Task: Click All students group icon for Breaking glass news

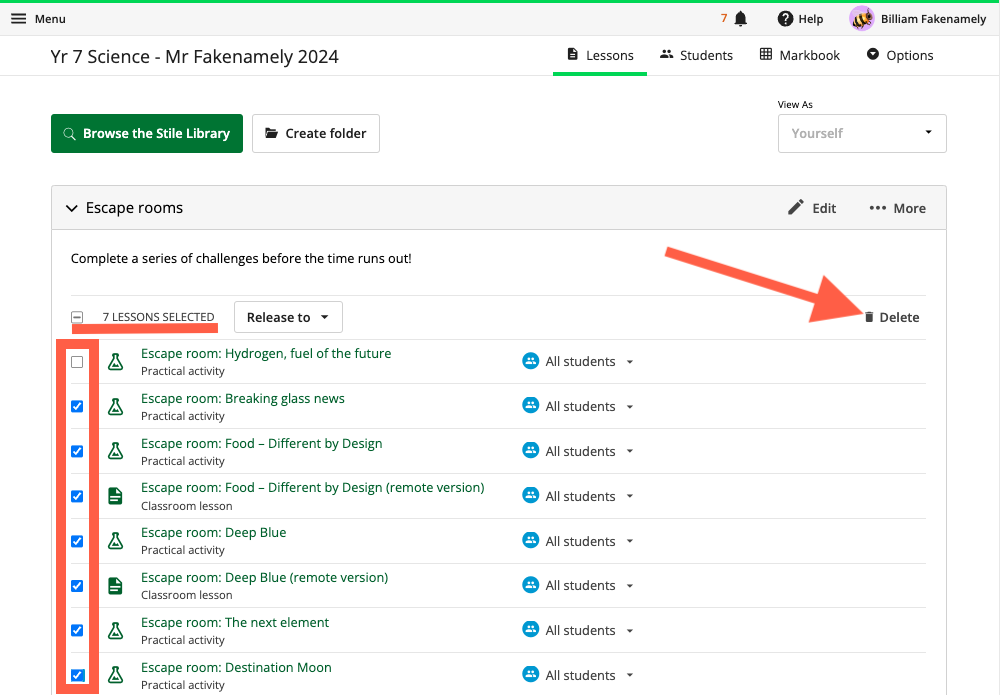Action: point(531,406)
